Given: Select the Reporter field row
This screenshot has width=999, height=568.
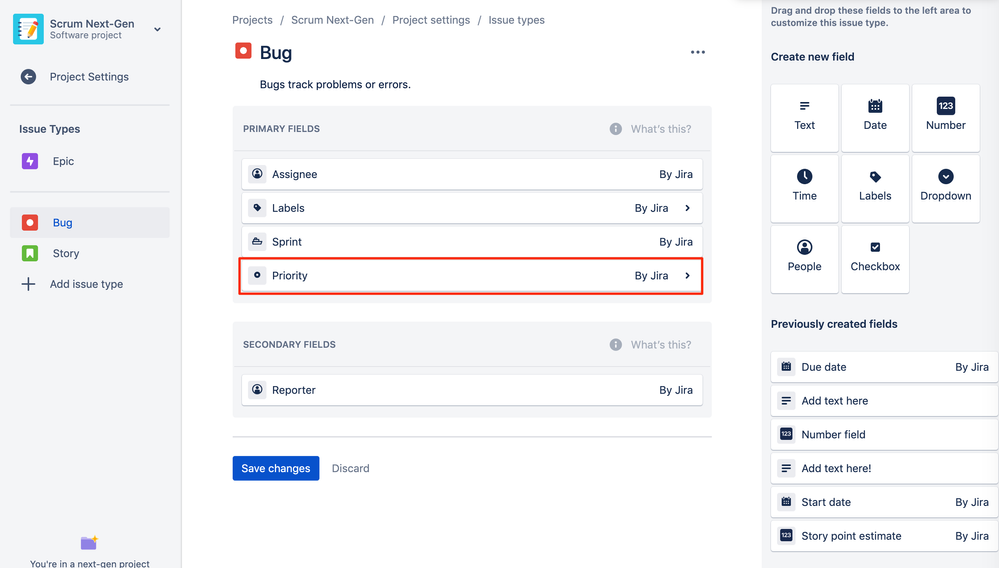Looking at the screenshot, I should 472,390.
